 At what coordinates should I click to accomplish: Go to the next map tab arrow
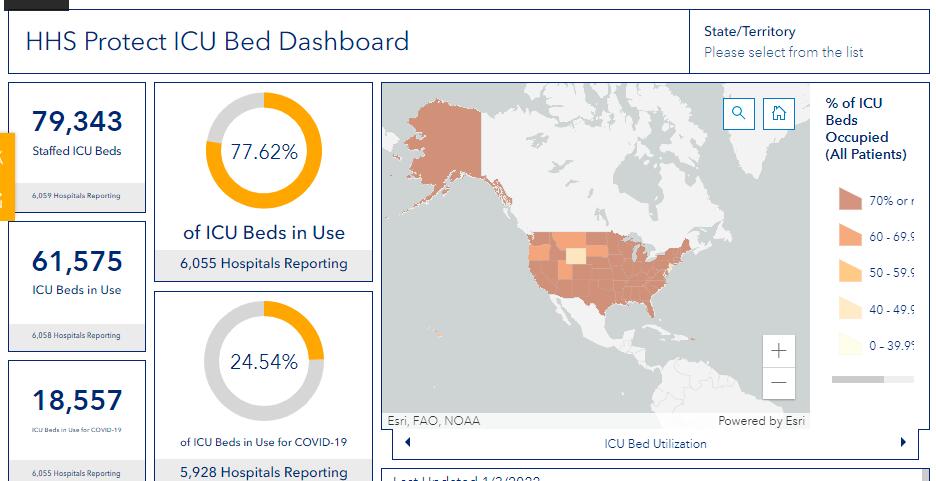(903, 443)
